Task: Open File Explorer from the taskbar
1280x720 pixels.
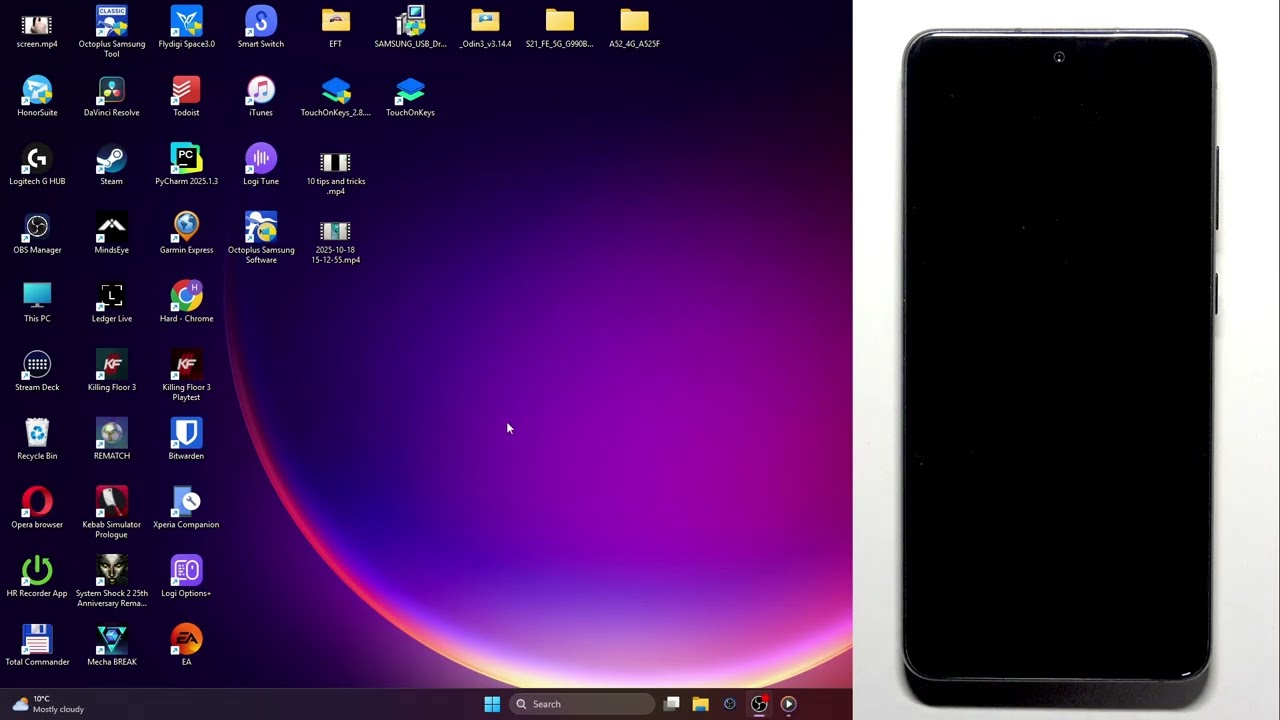Action: pos(701,704)
